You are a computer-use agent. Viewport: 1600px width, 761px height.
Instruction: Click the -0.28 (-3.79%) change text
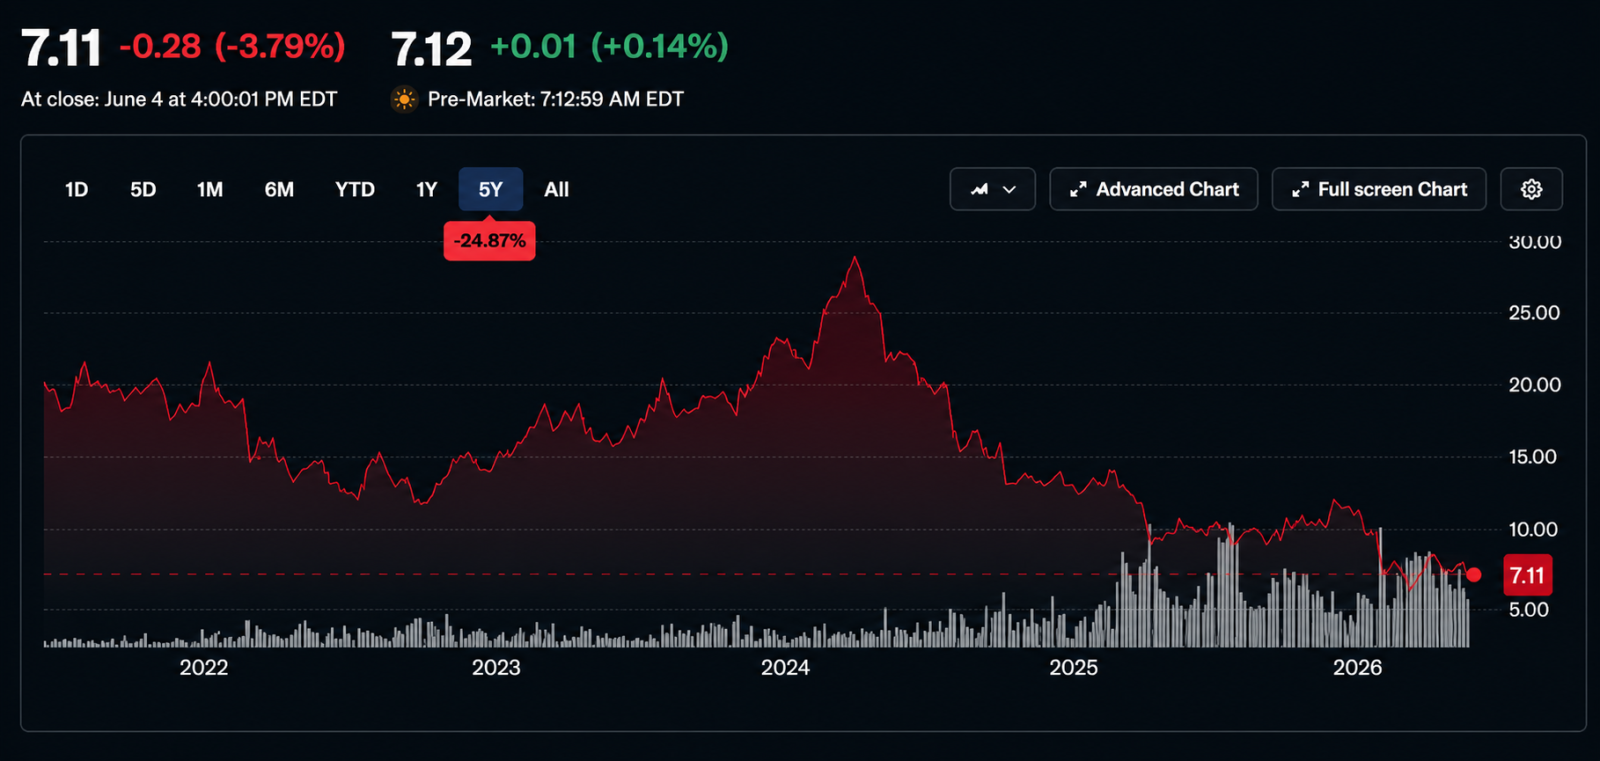(232, 46)
